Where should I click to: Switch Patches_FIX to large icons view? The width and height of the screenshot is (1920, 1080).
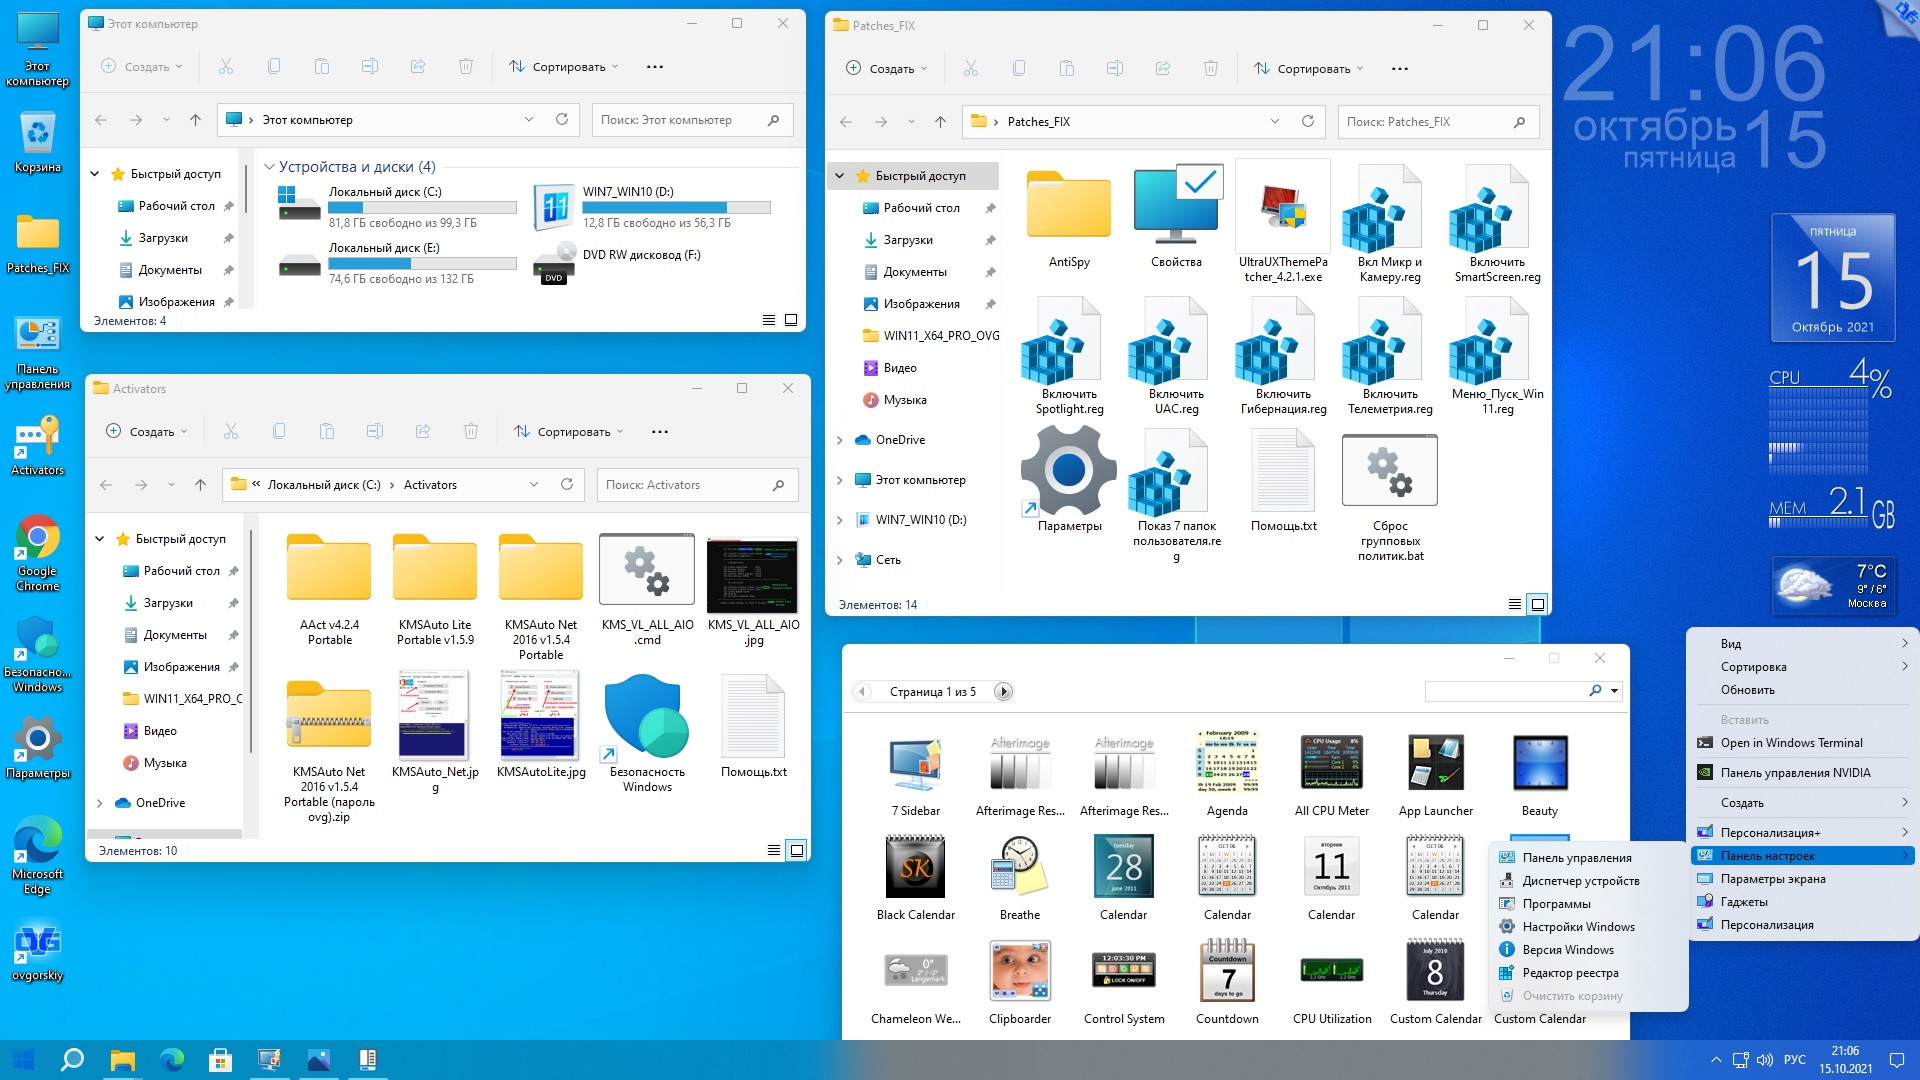coord(1538,604)
